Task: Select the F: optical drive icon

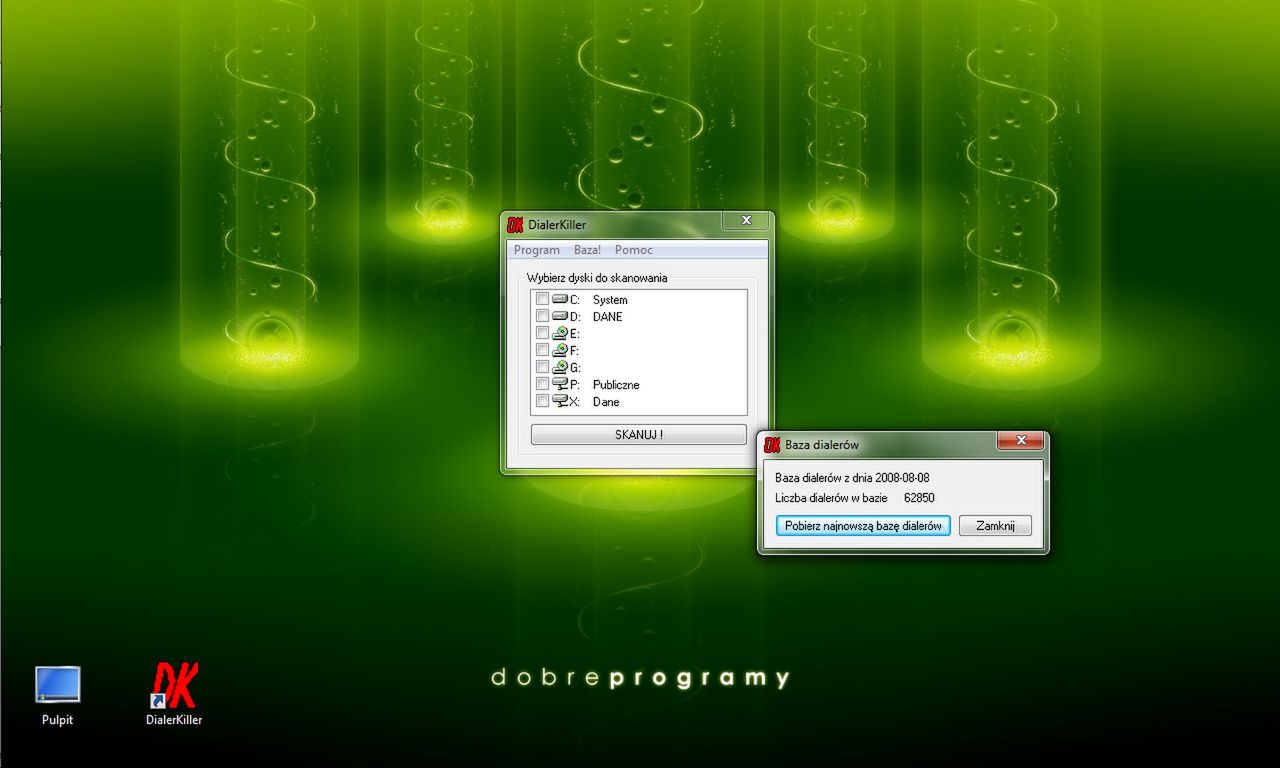Action: [560, 350]
